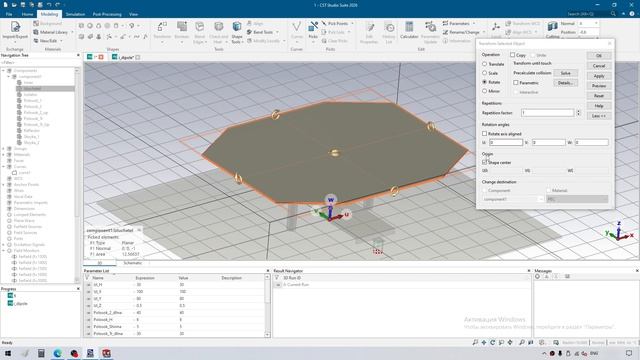The height and width of the screenshot is (360, 640).
Task: Click the U rotation angle field
Action: click(x=506, y=142)
